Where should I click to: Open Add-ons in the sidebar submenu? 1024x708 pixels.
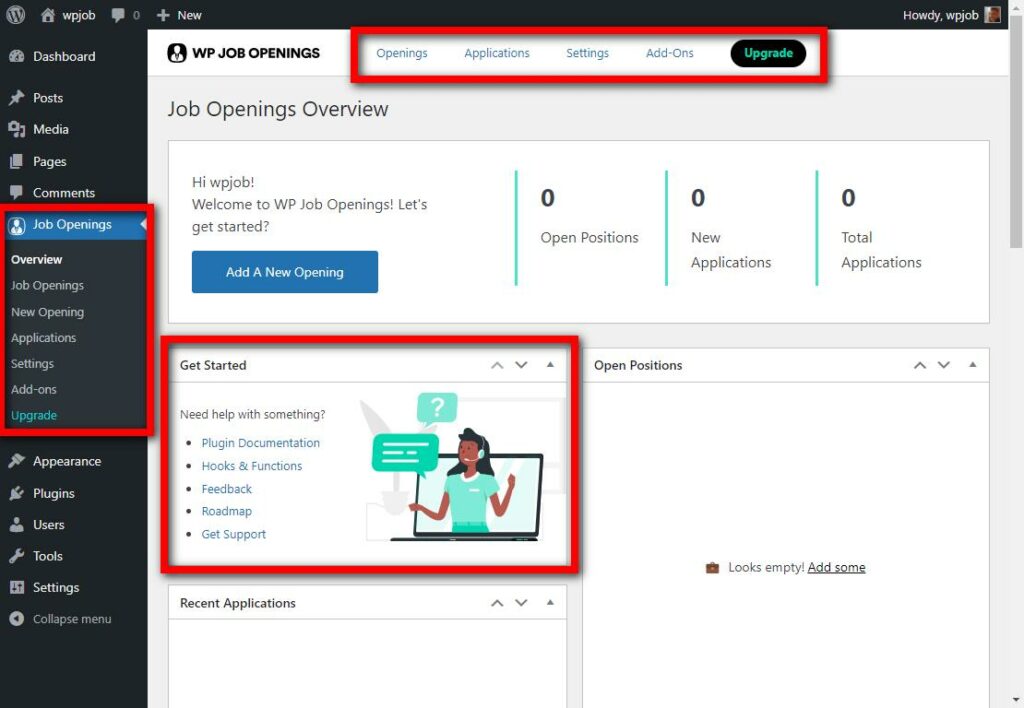coord(33,389)
